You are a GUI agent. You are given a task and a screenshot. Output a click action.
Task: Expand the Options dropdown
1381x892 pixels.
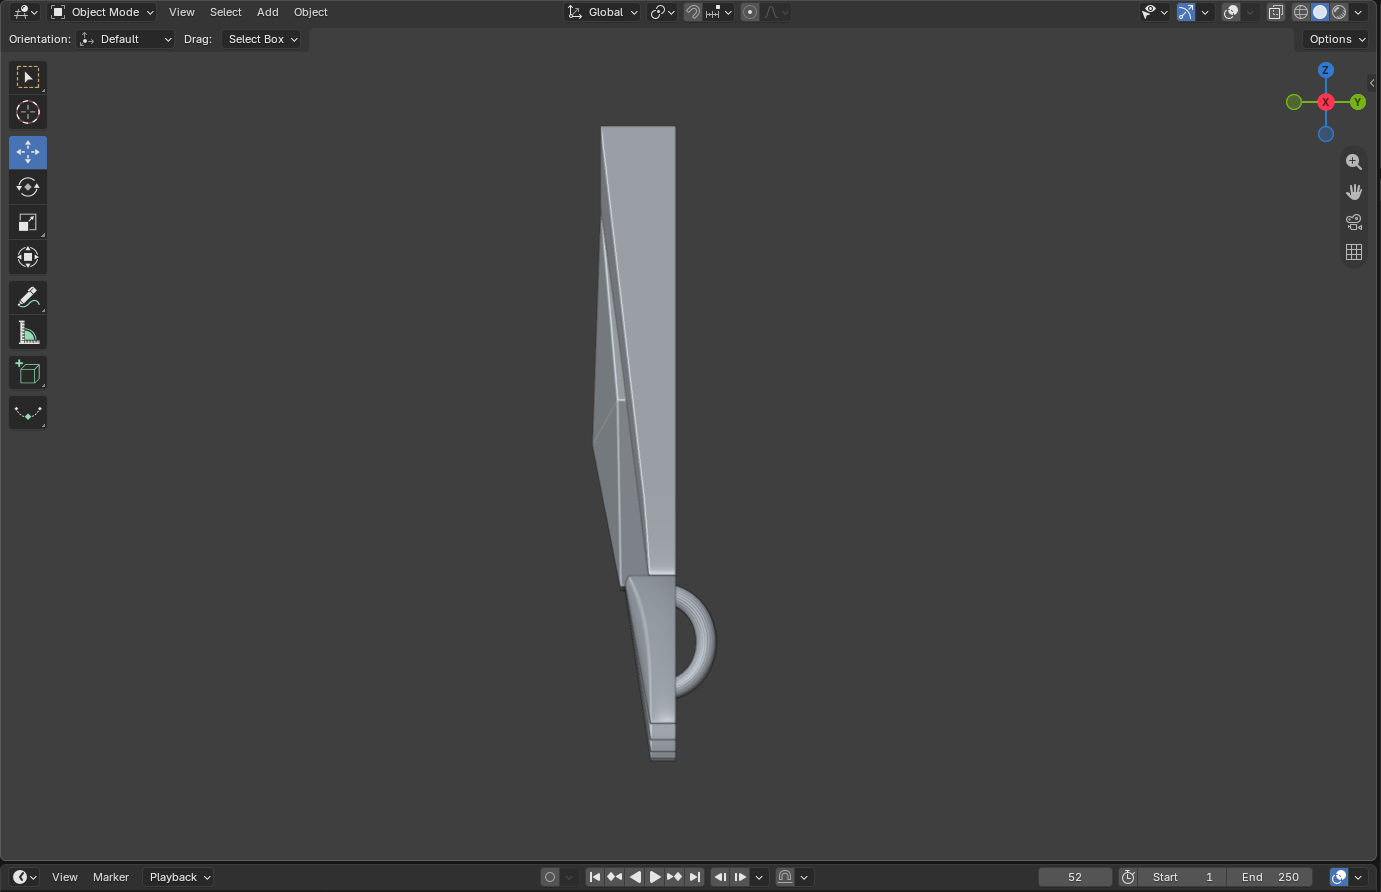click(1337, 39)
